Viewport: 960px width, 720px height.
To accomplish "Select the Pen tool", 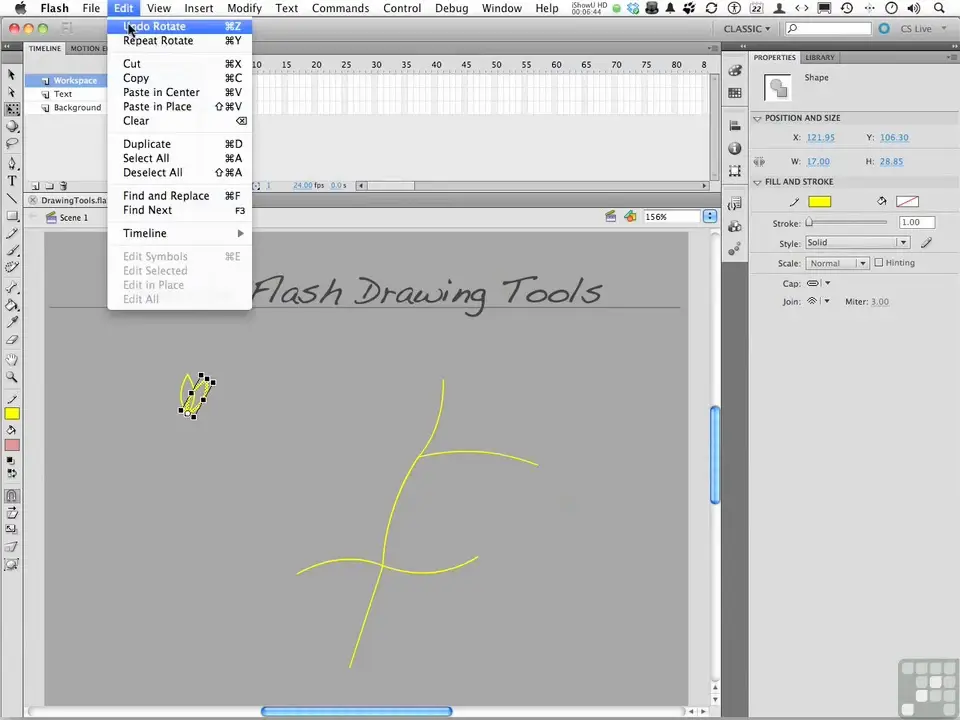I will tap(12, 163).
